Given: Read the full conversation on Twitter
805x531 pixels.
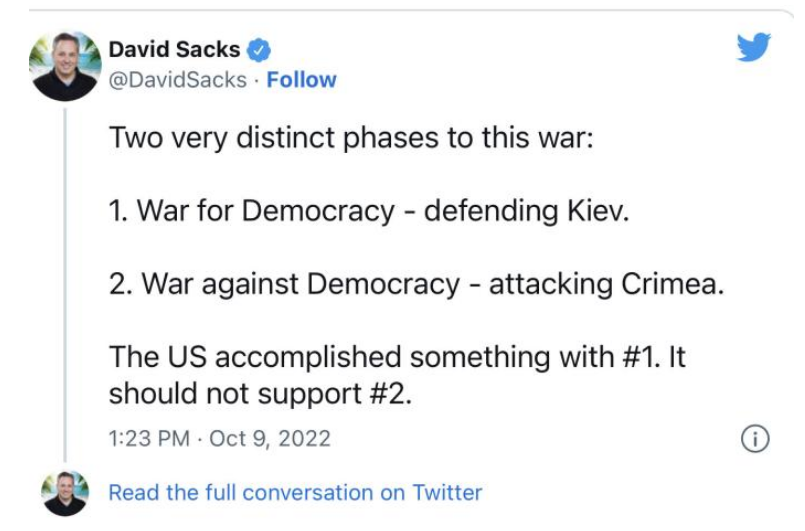Looking at the screenshot, I should pyautogui.click(x=295, y=492).
